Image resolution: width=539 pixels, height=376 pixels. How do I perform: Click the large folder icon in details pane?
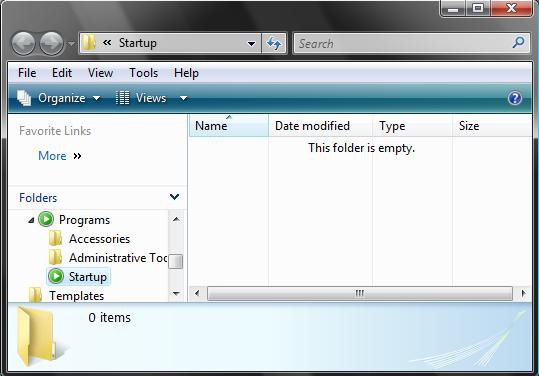38,335
